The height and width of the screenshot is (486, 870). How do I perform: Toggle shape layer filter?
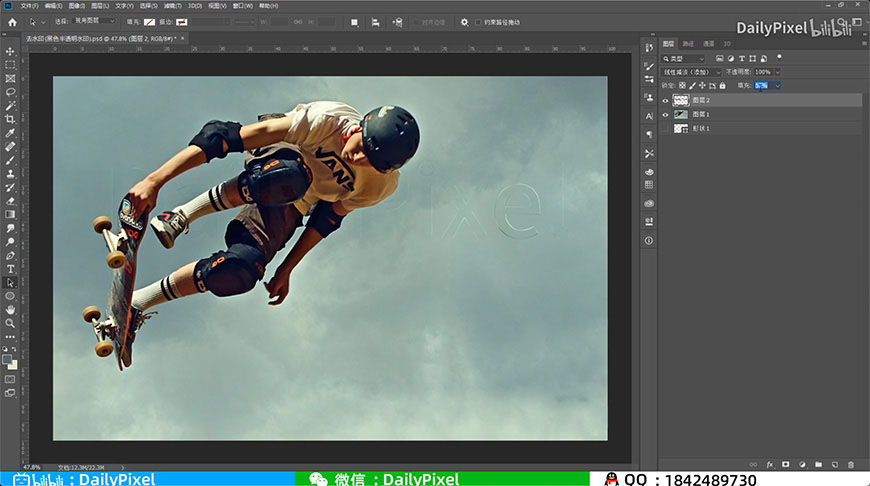752,58
